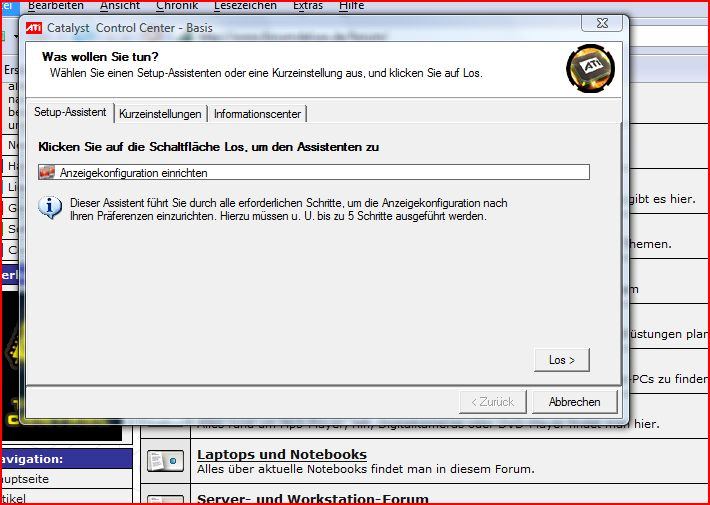Image resolution: width=710 pixels, height=505 pixels.
Task: Click the greyed-out Zurück button
Action: click(493, 402)
